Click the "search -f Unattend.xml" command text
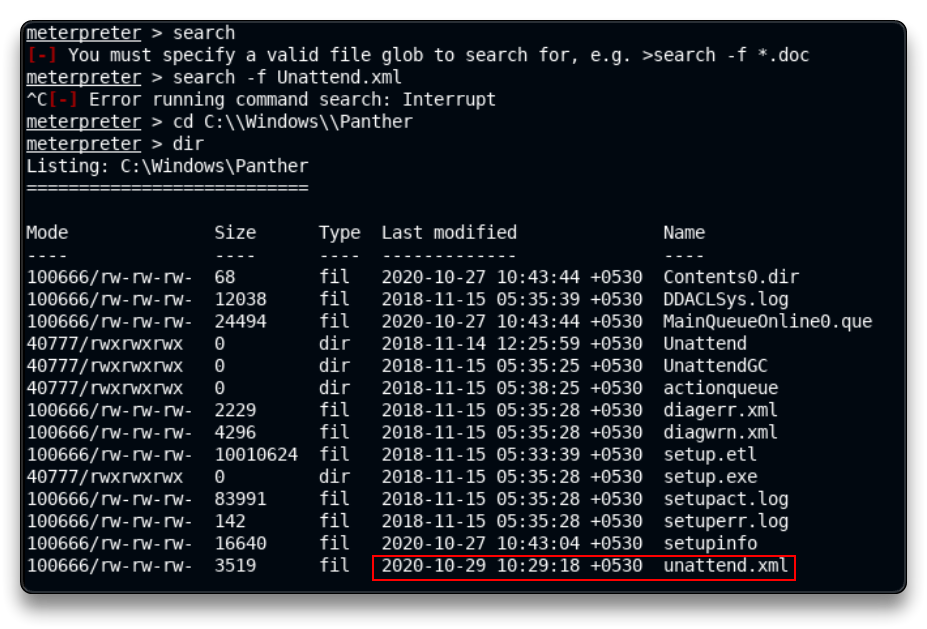 pyautogui.click(x=288, y=77)
